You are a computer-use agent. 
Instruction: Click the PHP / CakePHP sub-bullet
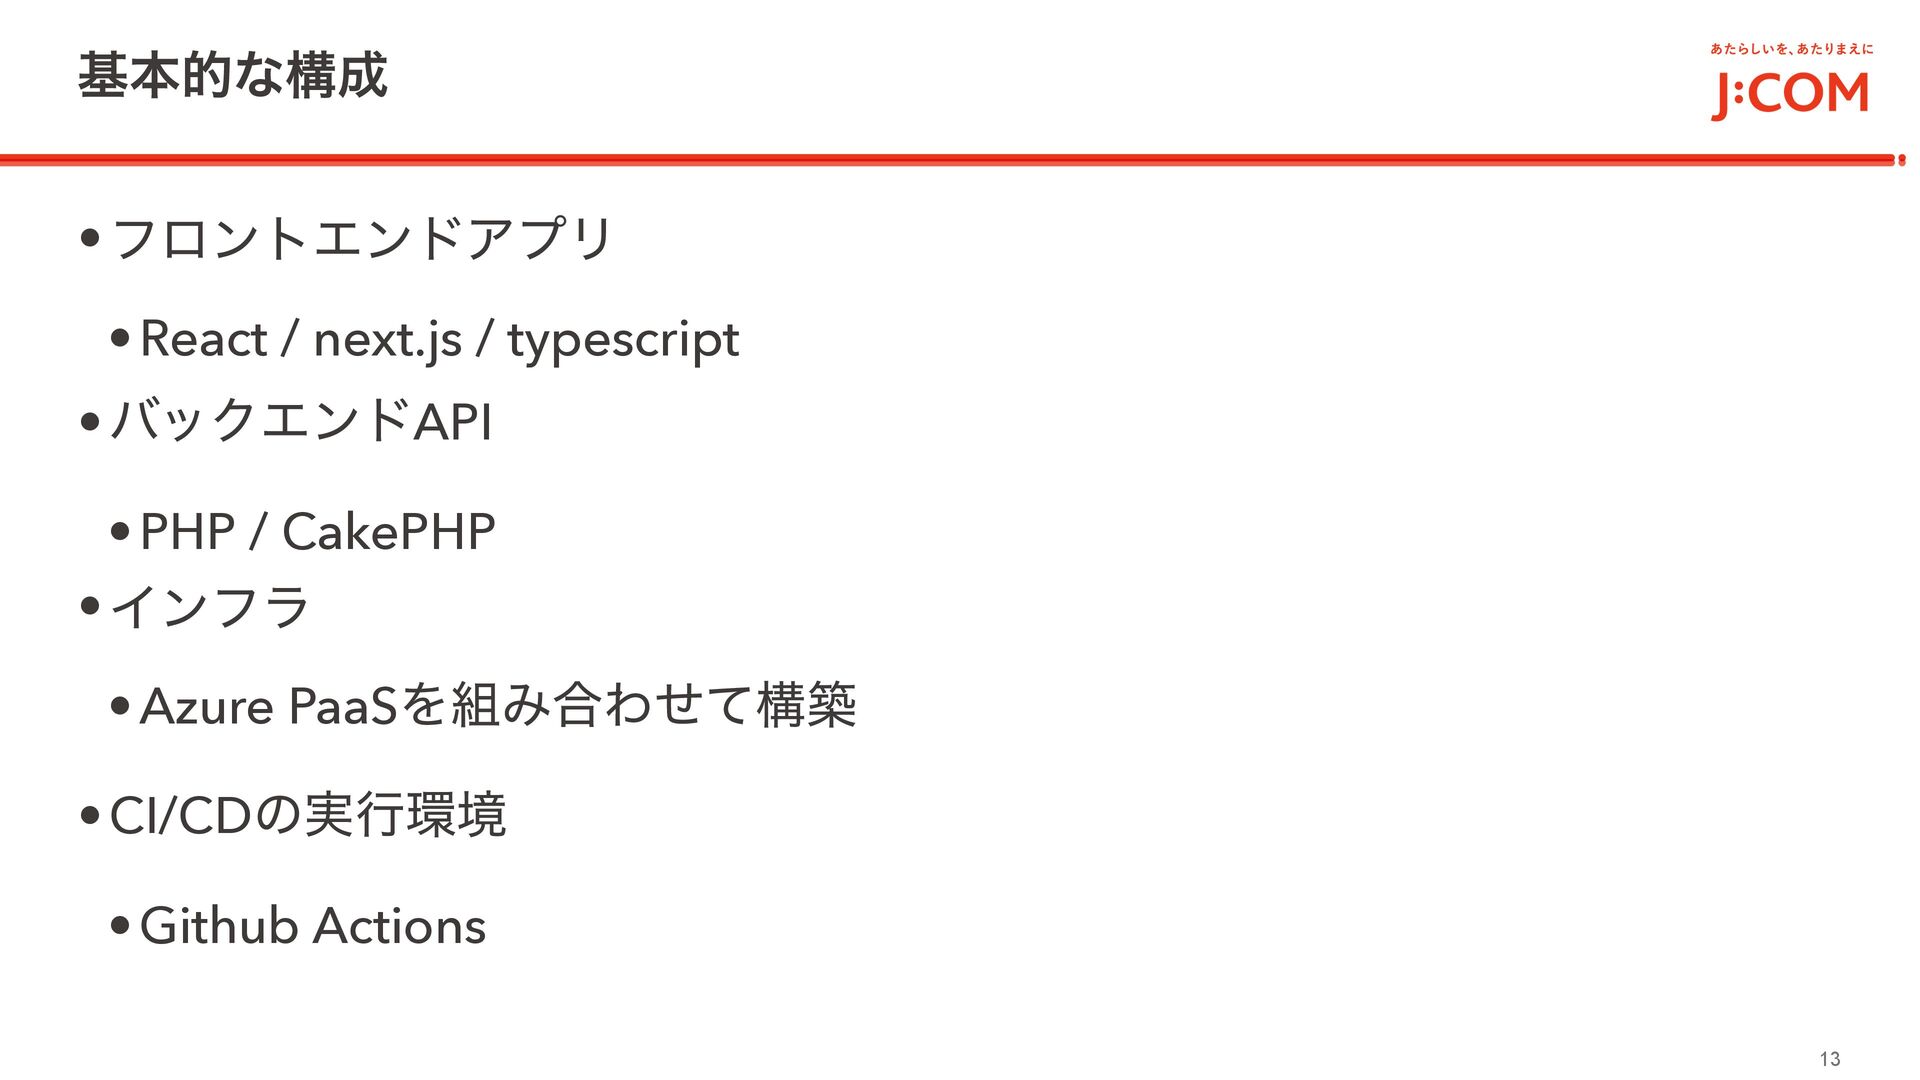point(317,531)
